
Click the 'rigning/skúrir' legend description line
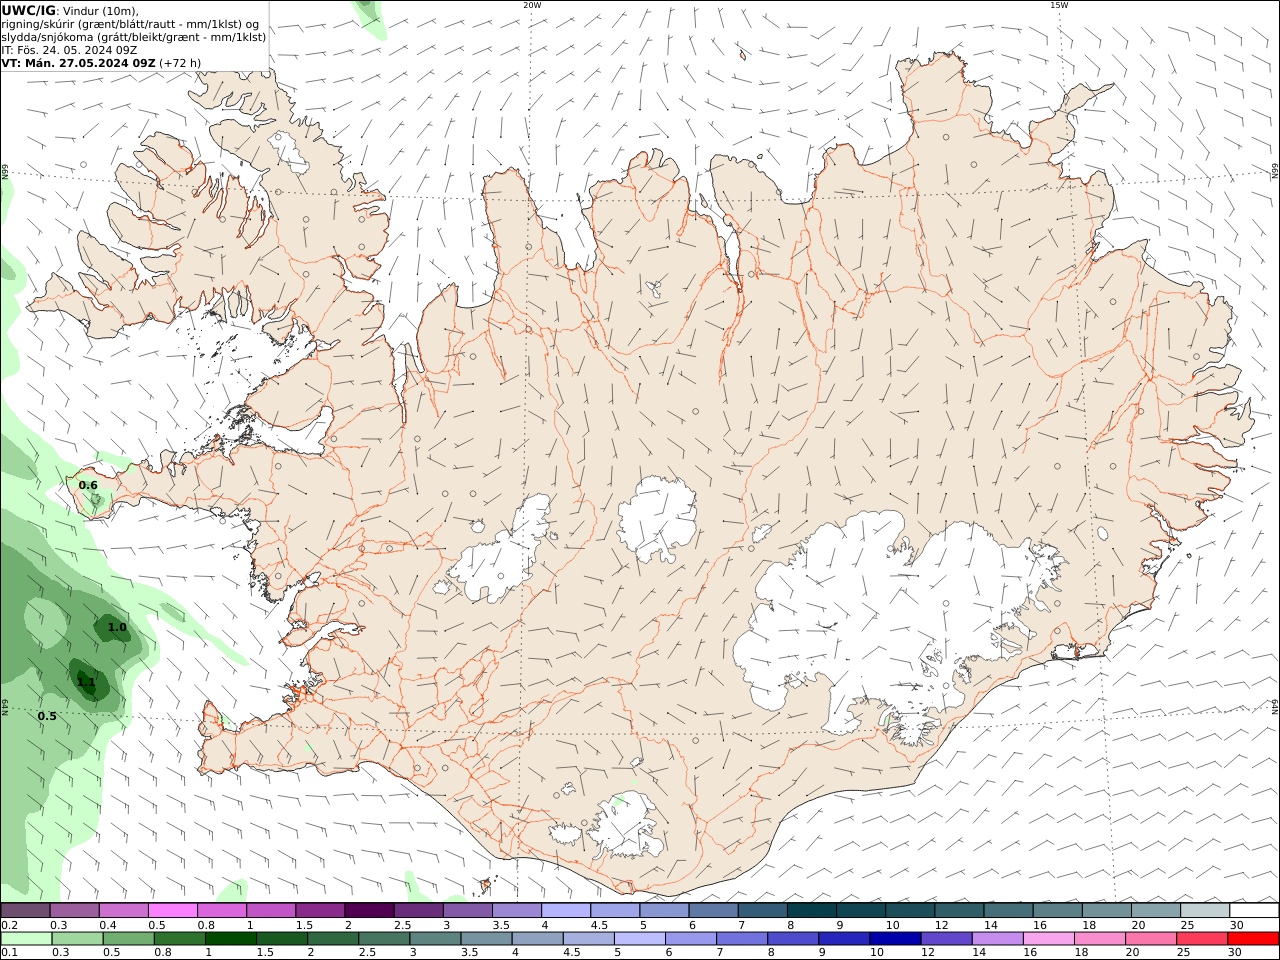click(x=130, y=24)
